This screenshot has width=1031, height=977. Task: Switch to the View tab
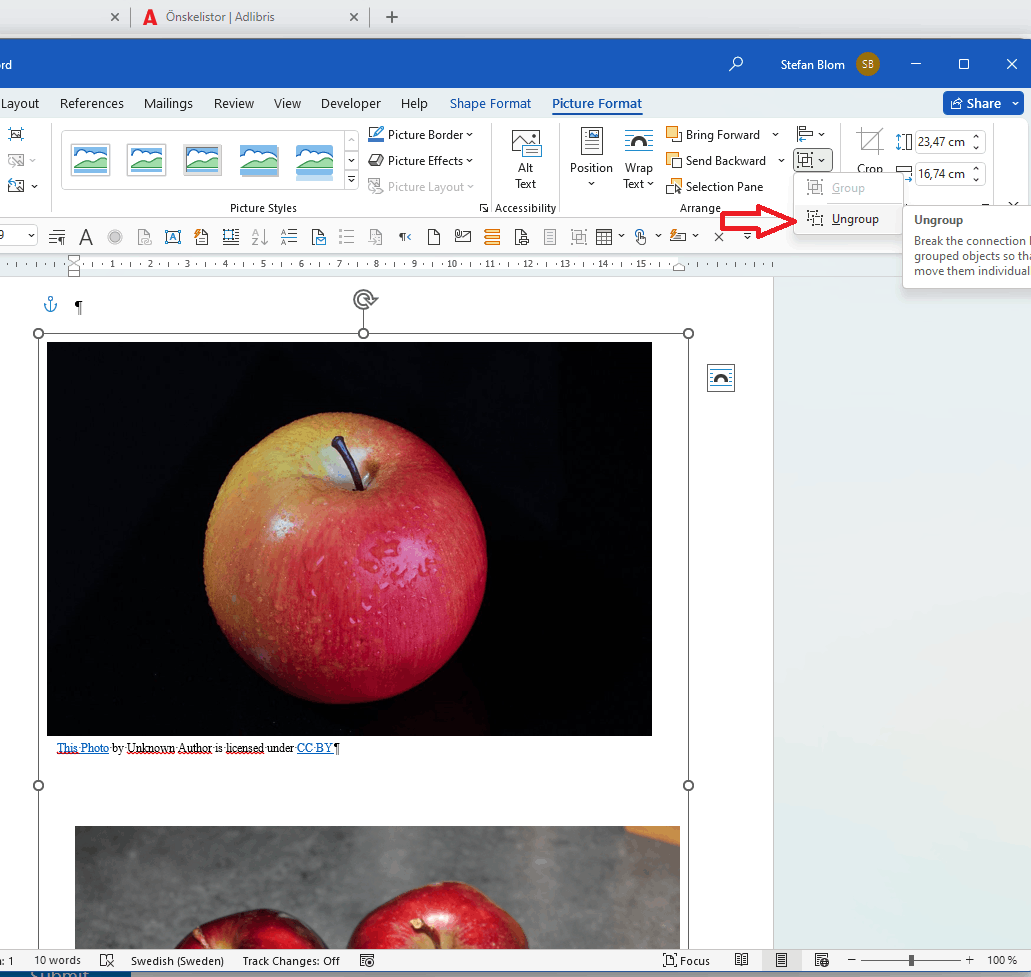pos(287,104)
